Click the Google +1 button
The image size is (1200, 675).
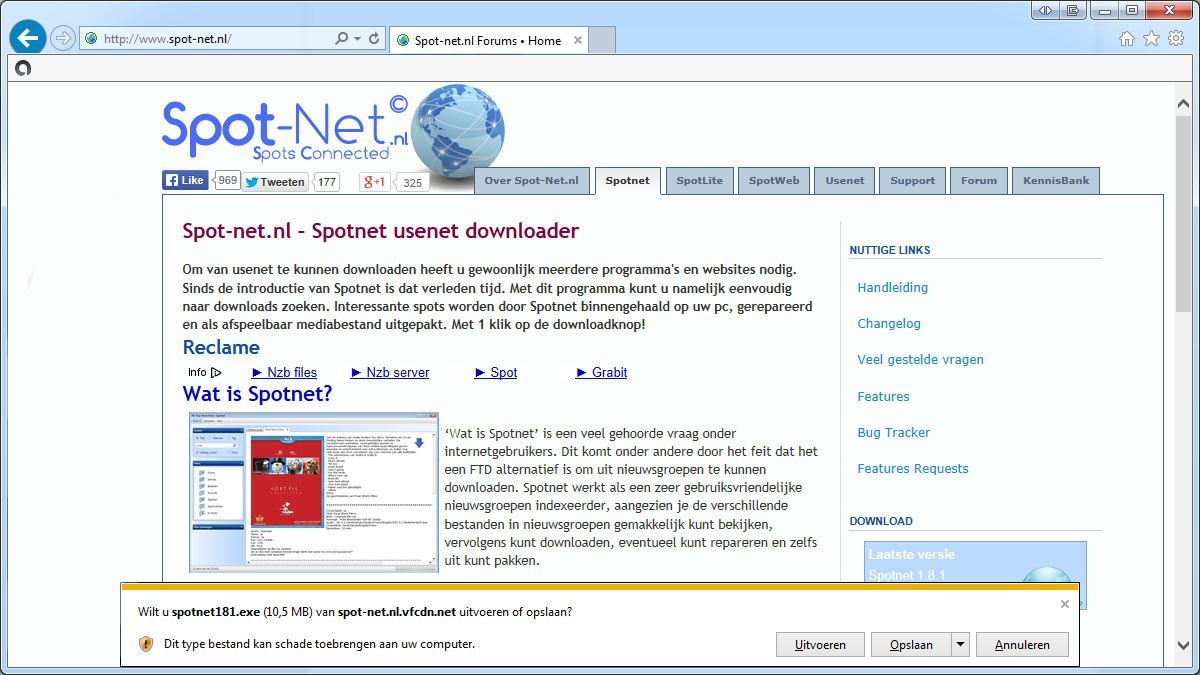tap(375, 182)
